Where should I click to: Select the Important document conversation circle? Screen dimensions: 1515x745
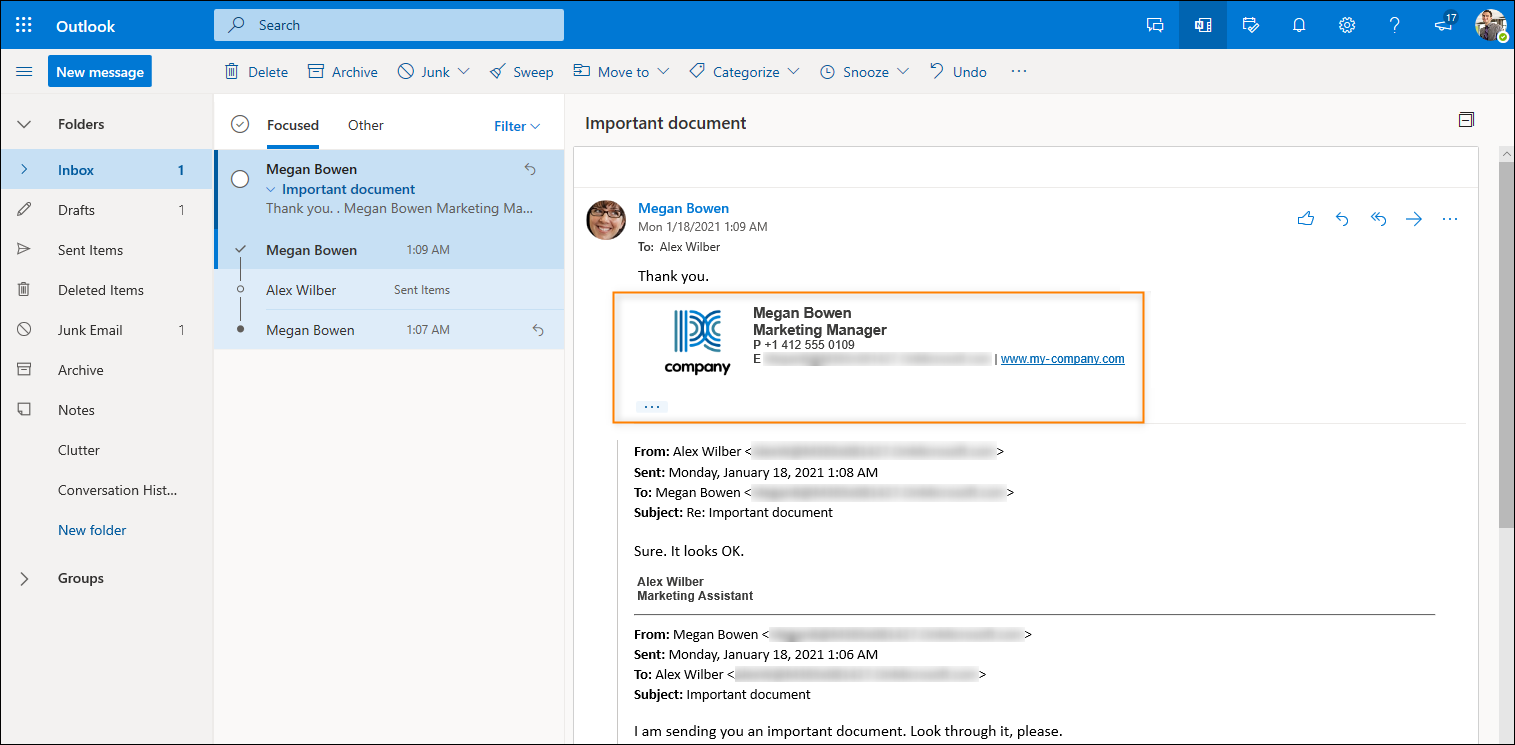240,179
